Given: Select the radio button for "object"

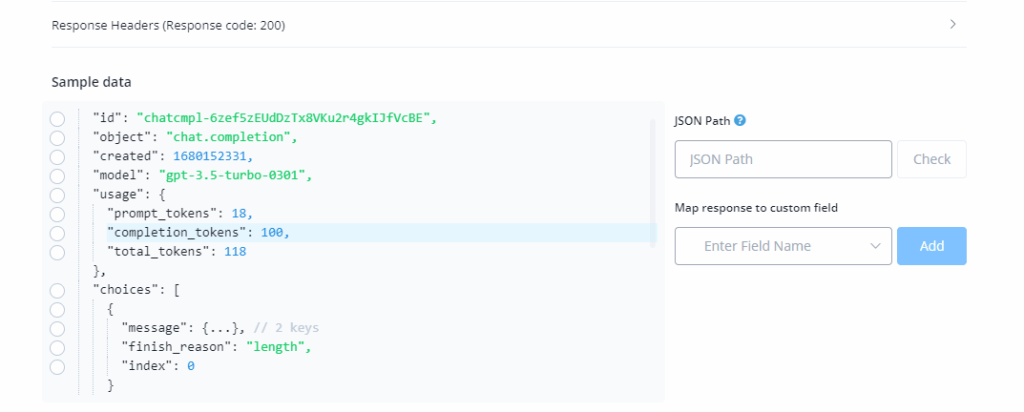Looking at the screenshot, I should tap(57, 138).
